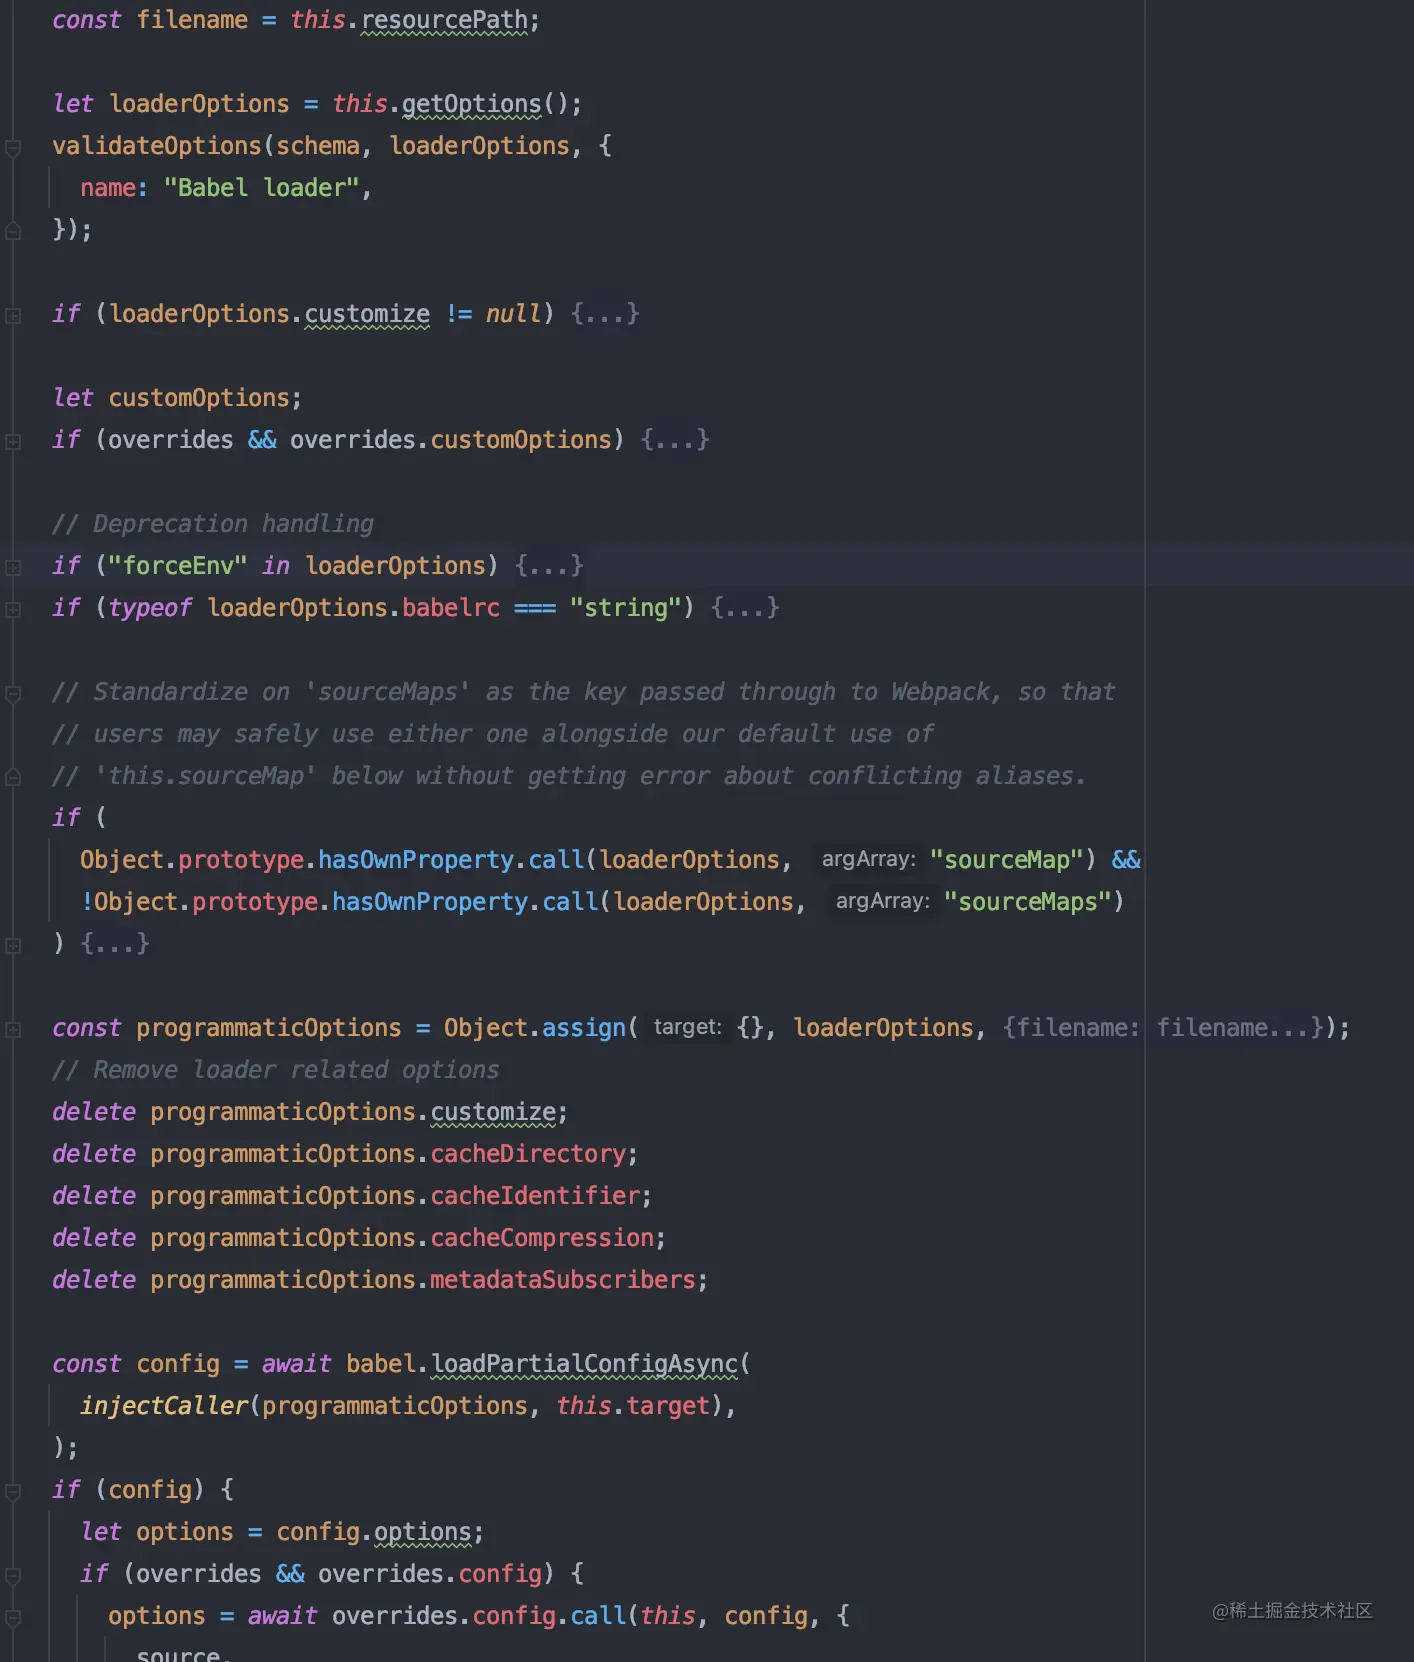Expand gutter fold for "forceEnv" if-block
This screenshot has width=1414, height=1662.
(x=13, y=567)
